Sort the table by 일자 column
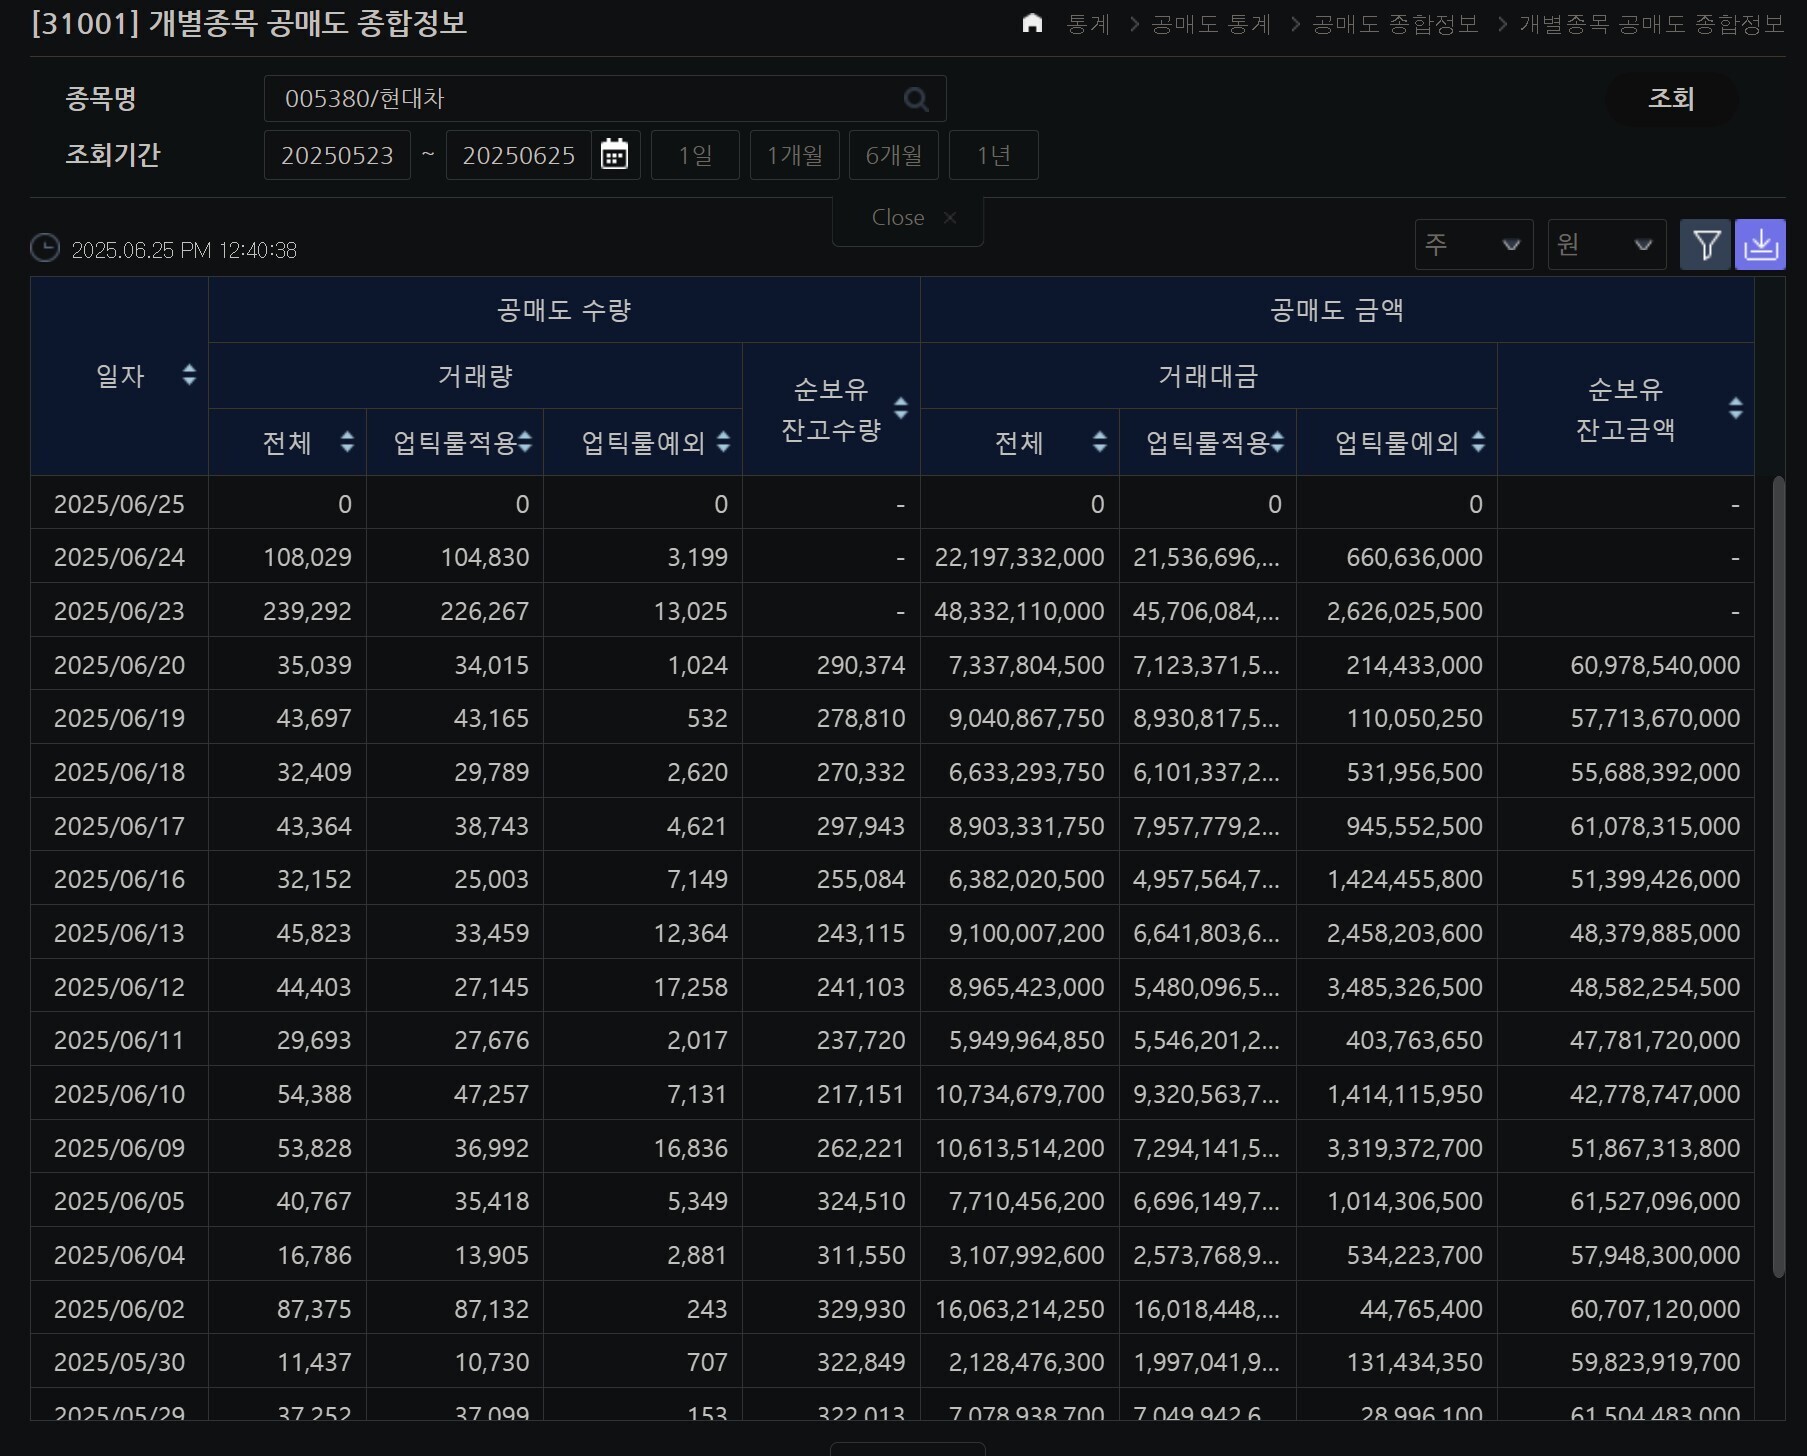The image size is (1807, 1456). point(189,376)
